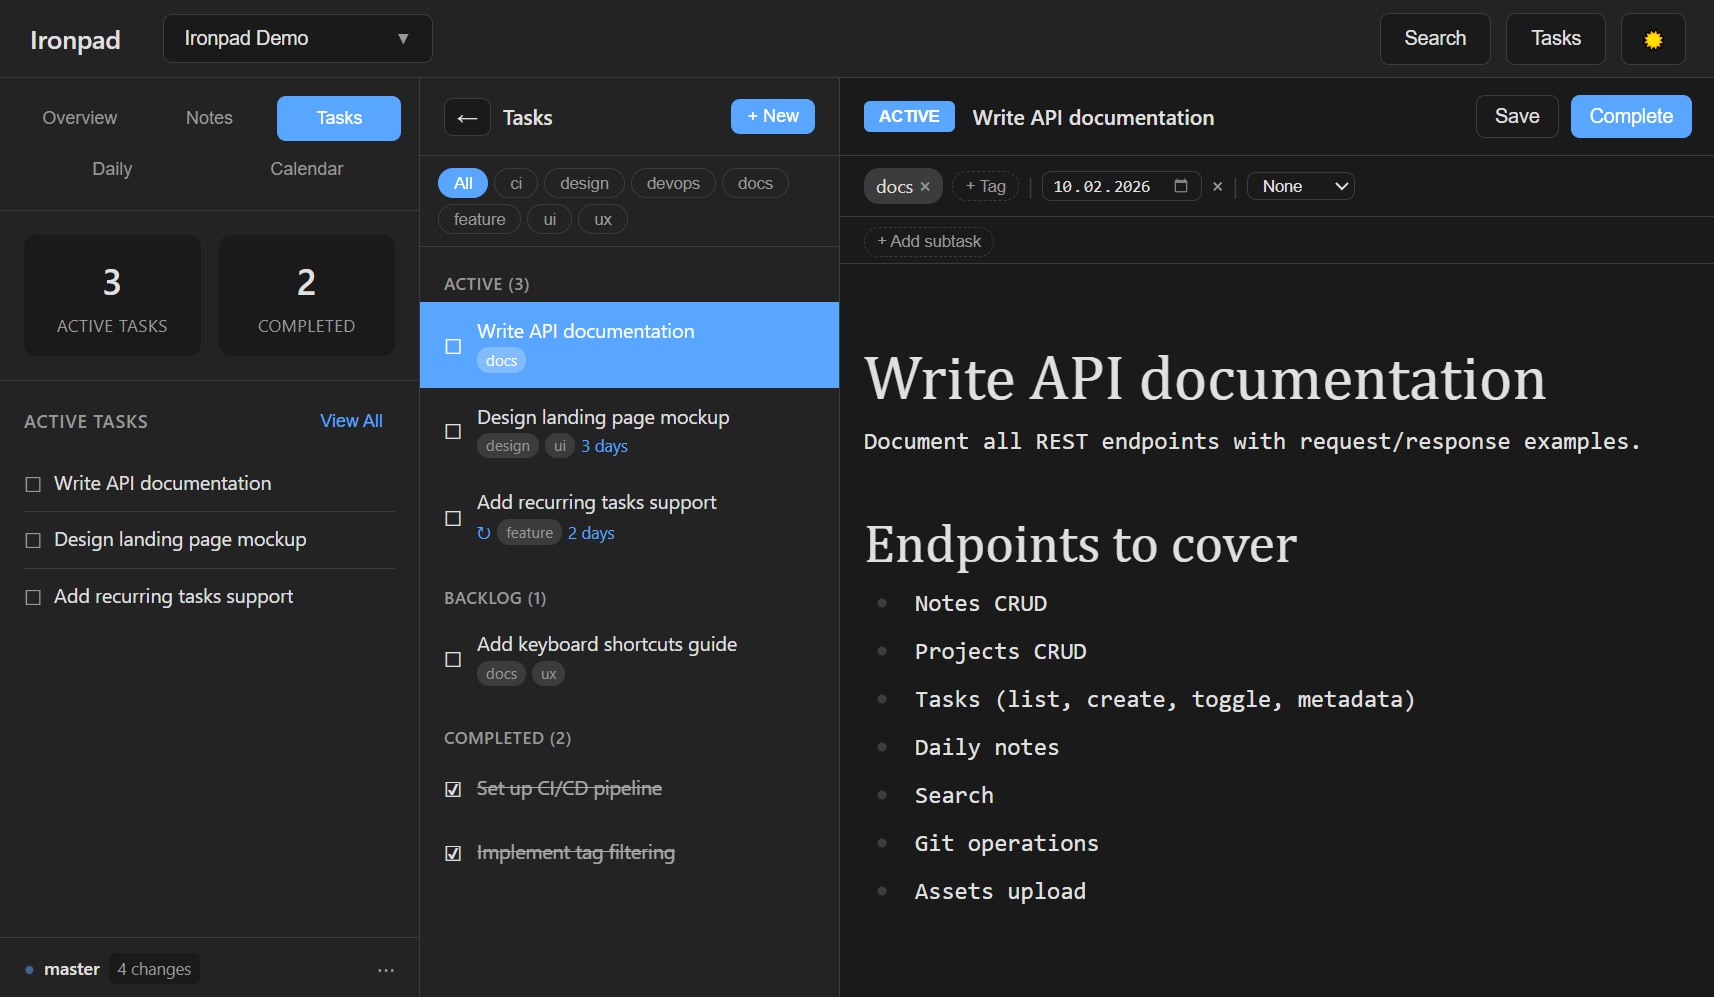Click the back arrow beside the Tasks header

click(x=466, y=117)
